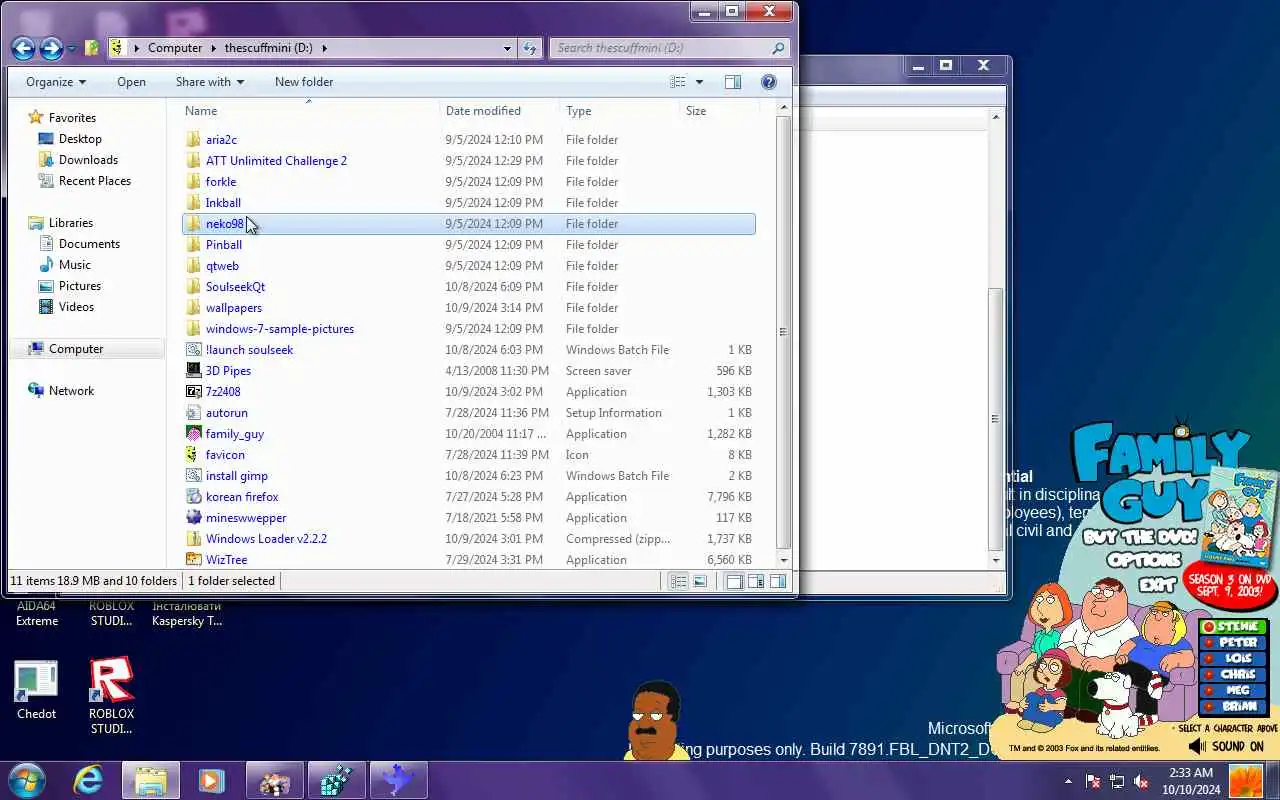Select the 3D Pipes screen saver icon
1280x800 pixels.
(x=194, y=371)
